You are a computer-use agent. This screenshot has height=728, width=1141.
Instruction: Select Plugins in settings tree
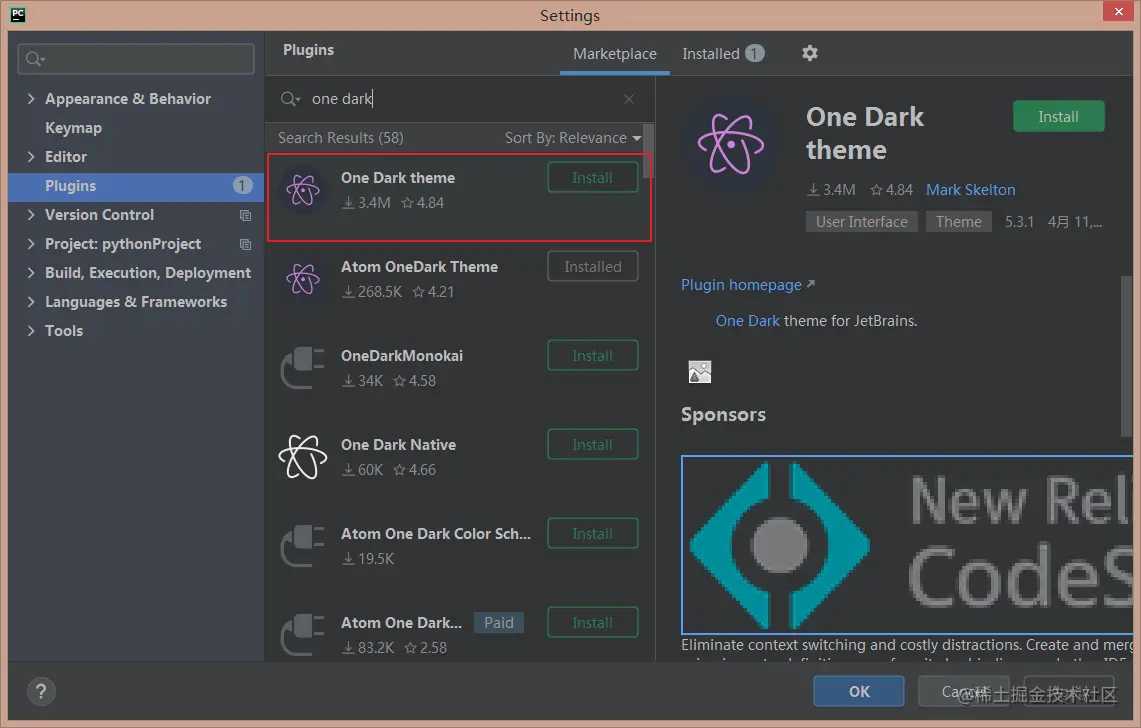click(71, 186)
